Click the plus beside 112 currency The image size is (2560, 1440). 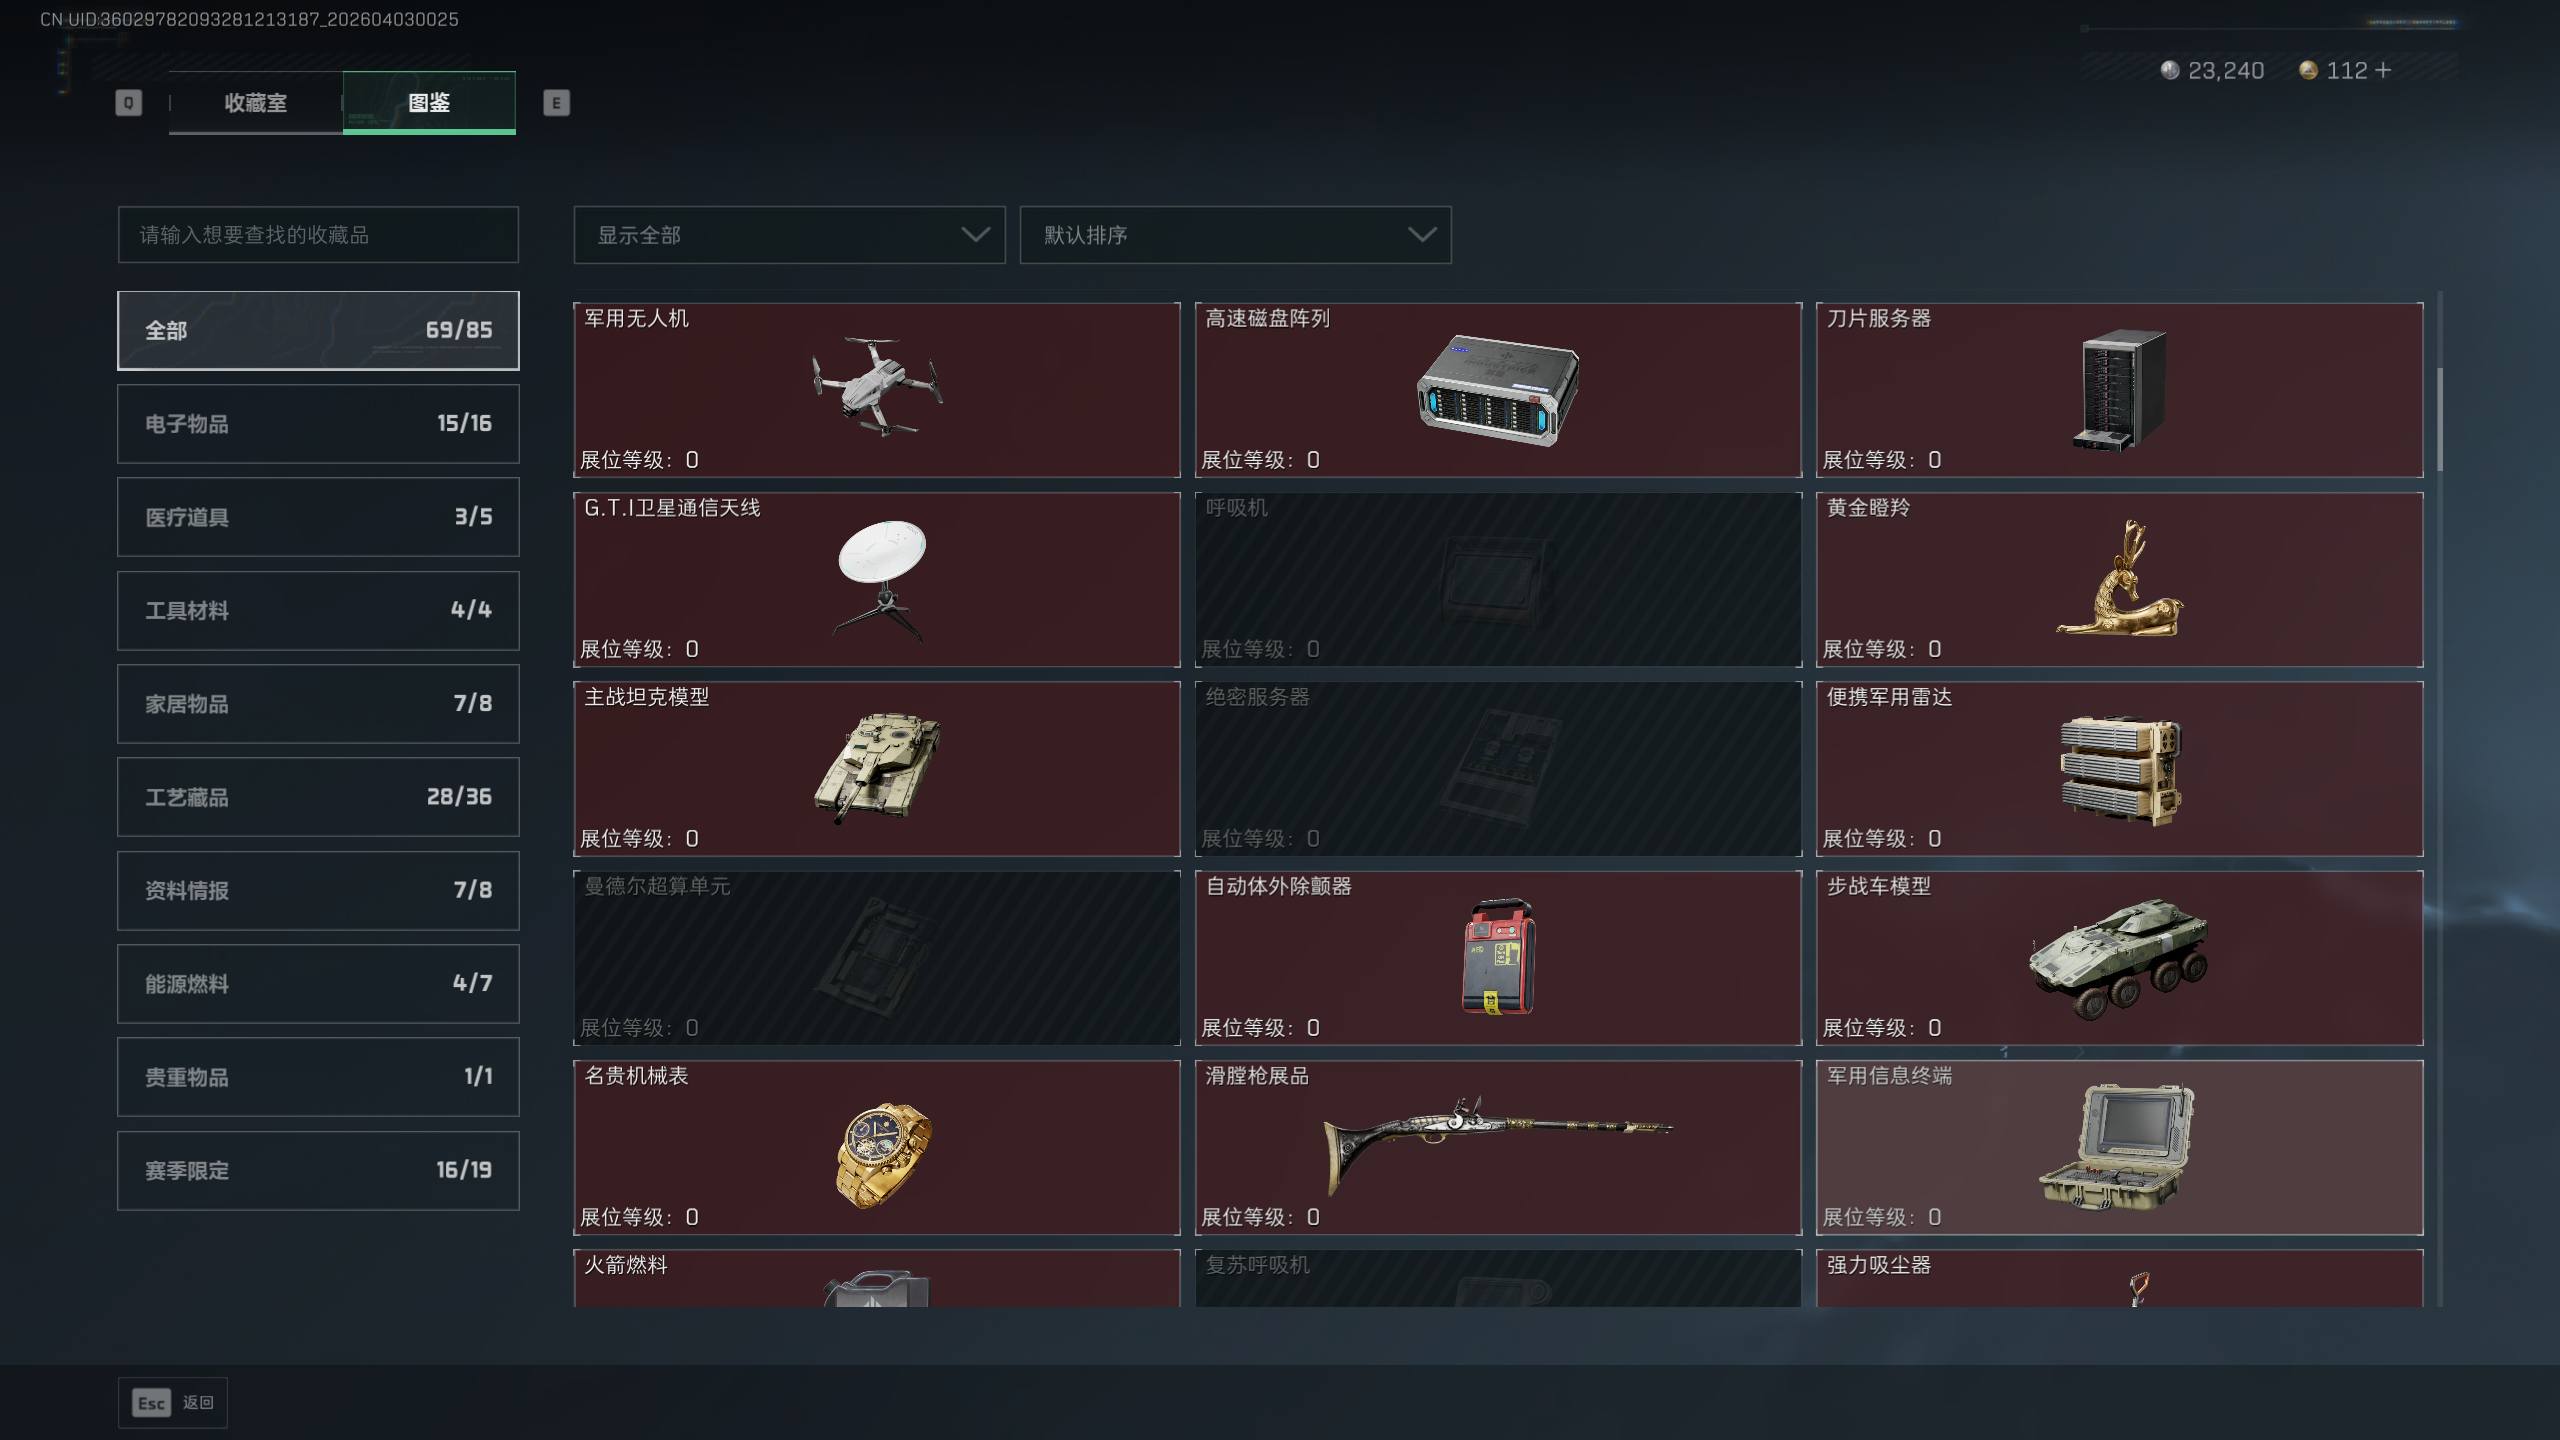(x=2383, y=70)
